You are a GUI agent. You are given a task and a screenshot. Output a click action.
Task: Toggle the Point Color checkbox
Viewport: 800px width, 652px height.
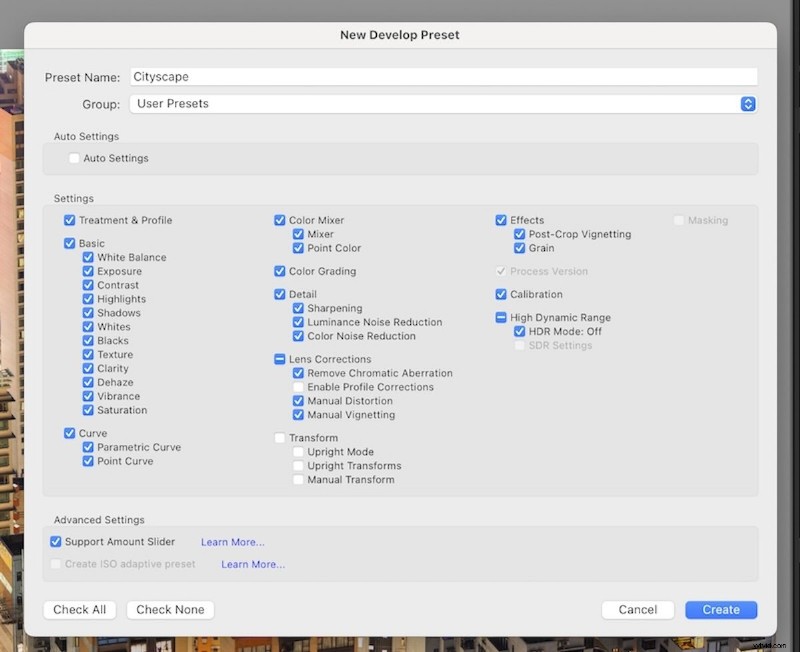[x=298, y=248]
